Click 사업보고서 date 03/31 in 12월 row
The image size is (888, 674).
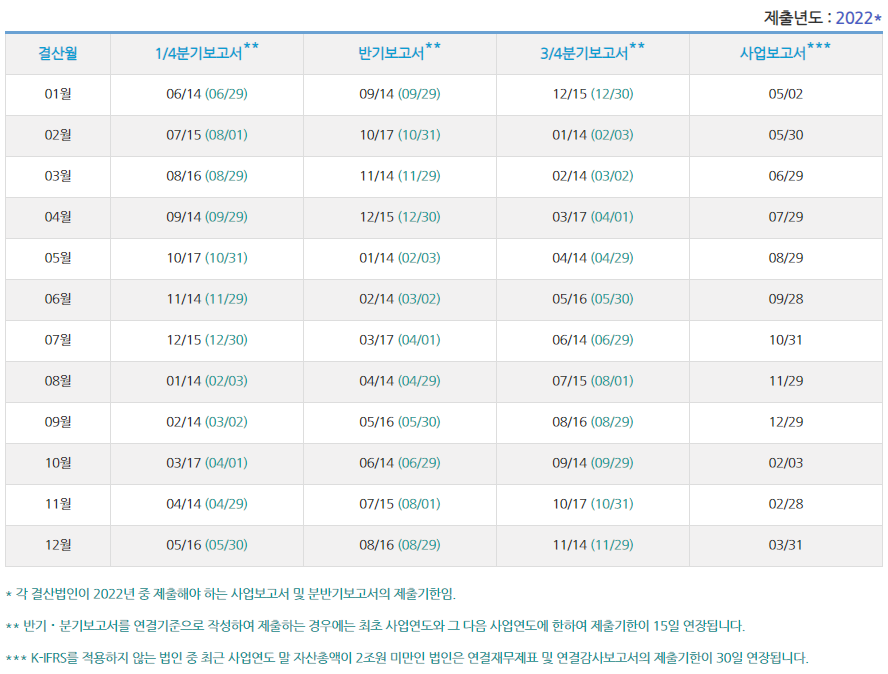(x=785, y=544)
